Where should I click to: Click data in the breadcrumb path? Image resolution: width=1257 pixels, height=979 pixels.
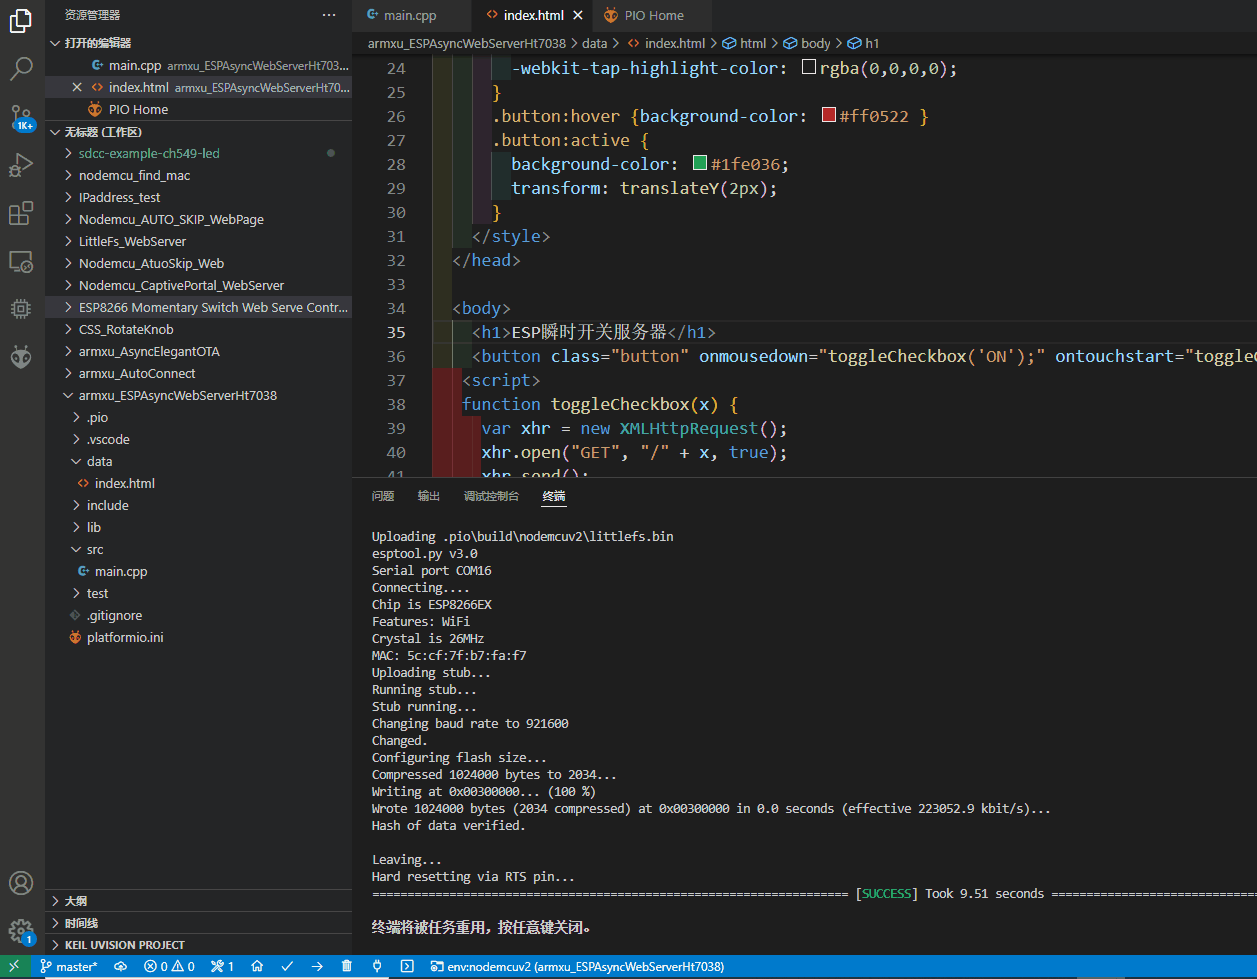click(x=594, y=43)
